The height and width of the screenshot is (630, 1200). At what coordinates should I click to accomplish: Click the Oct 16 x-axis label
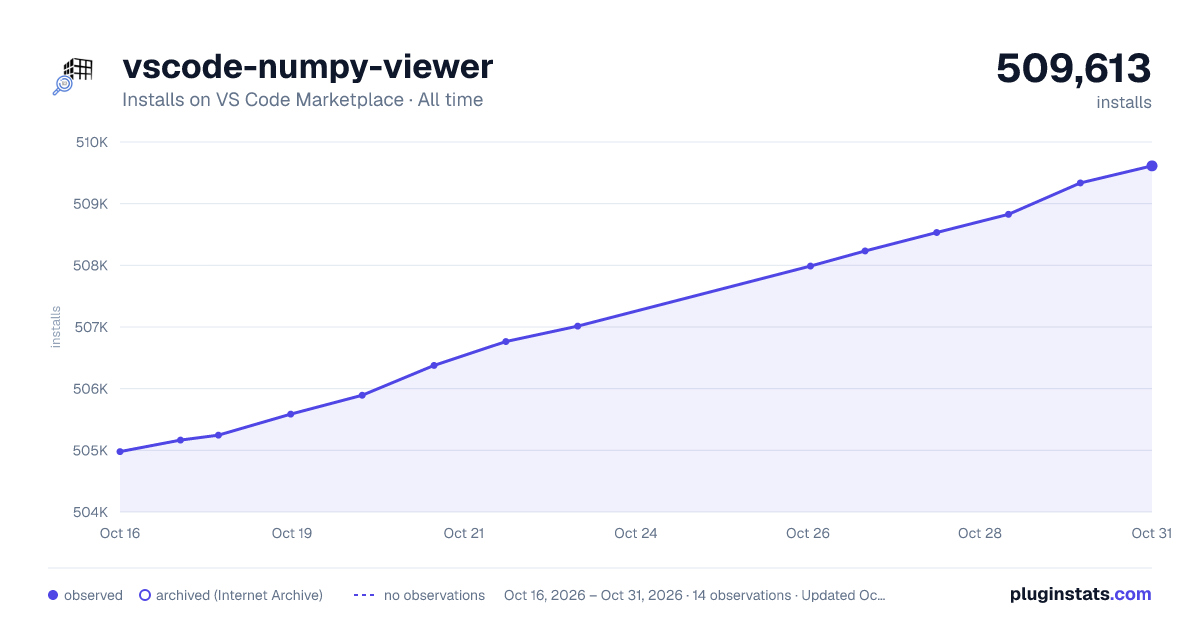point(120,533)
